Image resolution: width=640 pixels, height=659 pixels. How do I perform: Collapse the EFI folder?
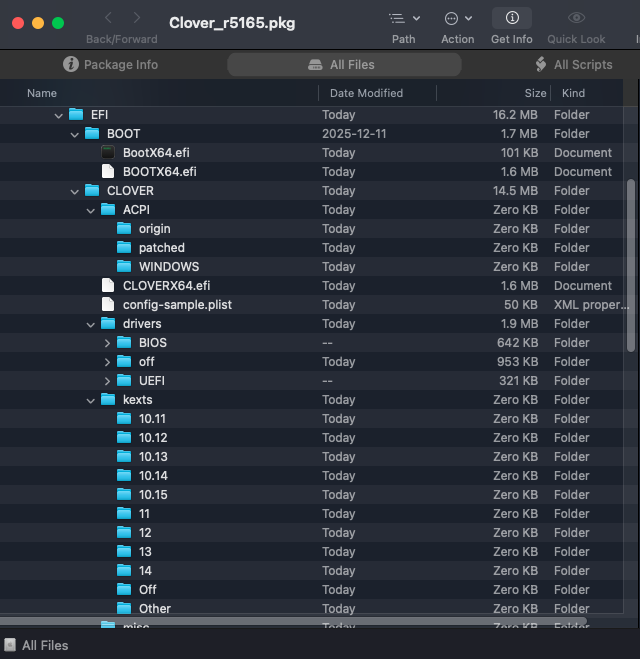coord(58,116)
